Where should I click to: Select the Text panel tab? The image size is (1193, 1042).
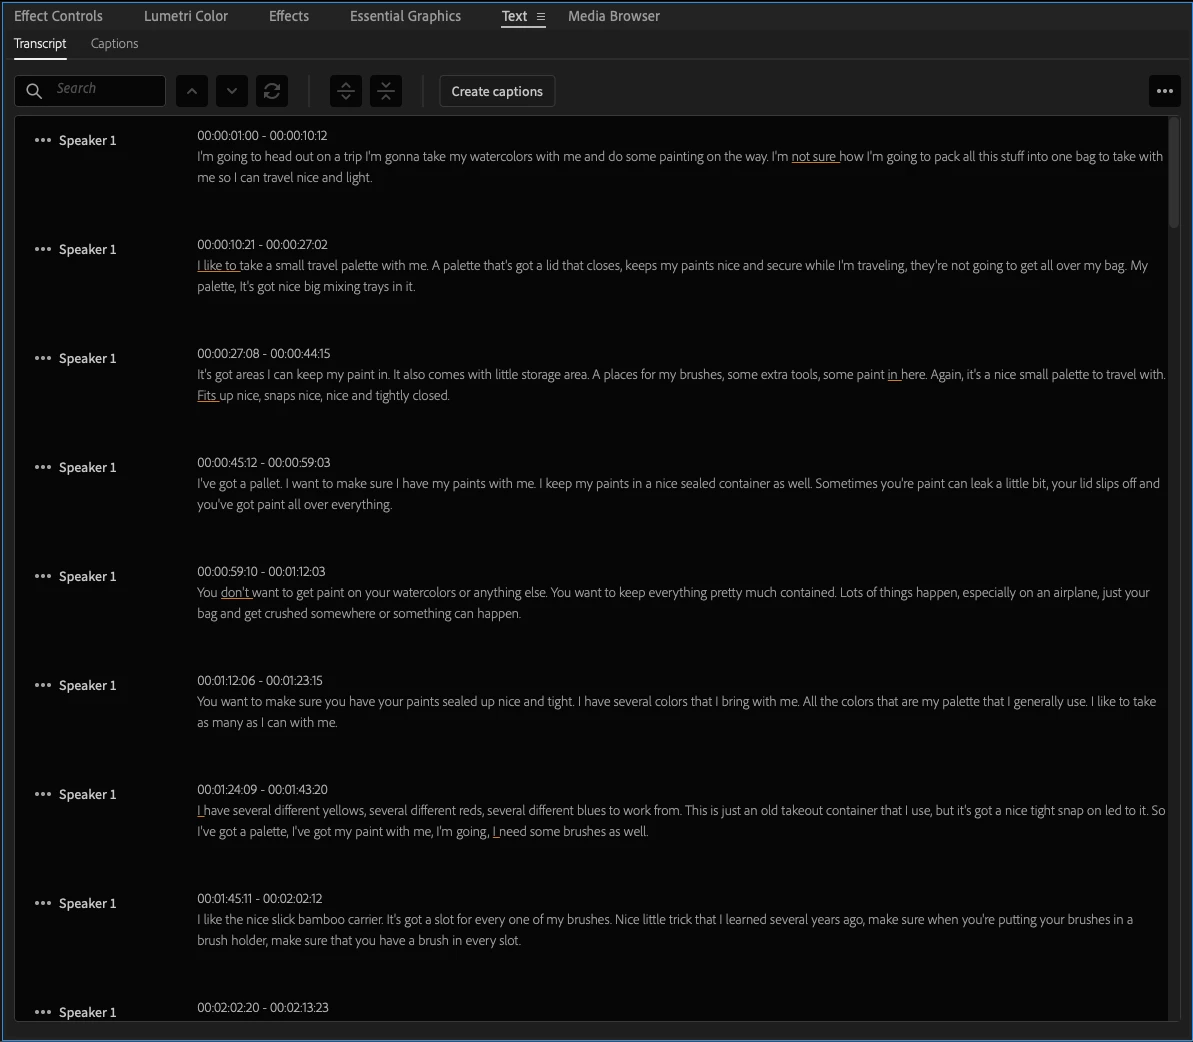pyautogui.click(x=514, y=16)
